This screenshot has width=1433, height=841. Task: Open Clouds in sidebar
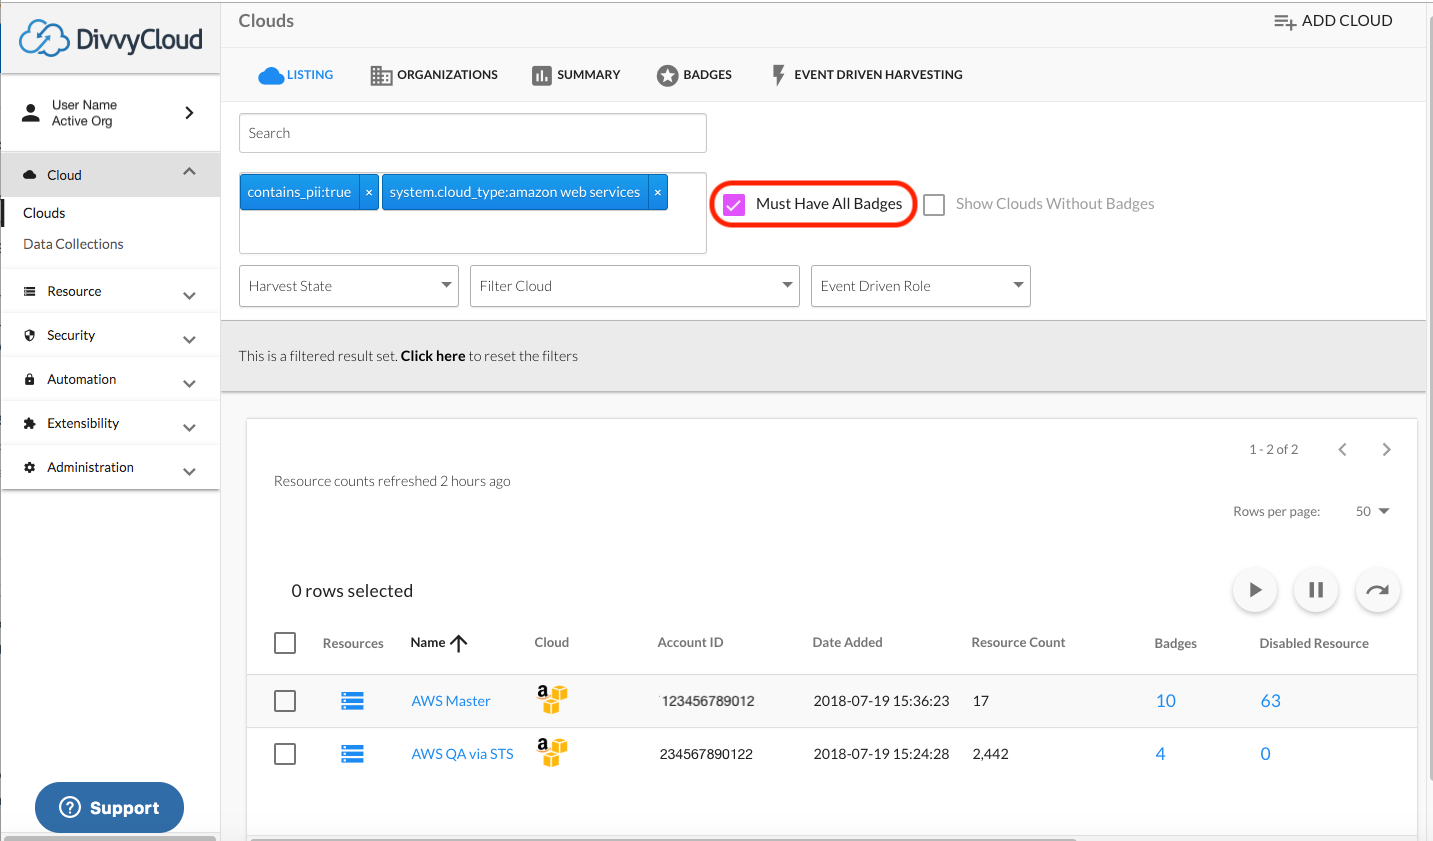[x=44, y=213]
